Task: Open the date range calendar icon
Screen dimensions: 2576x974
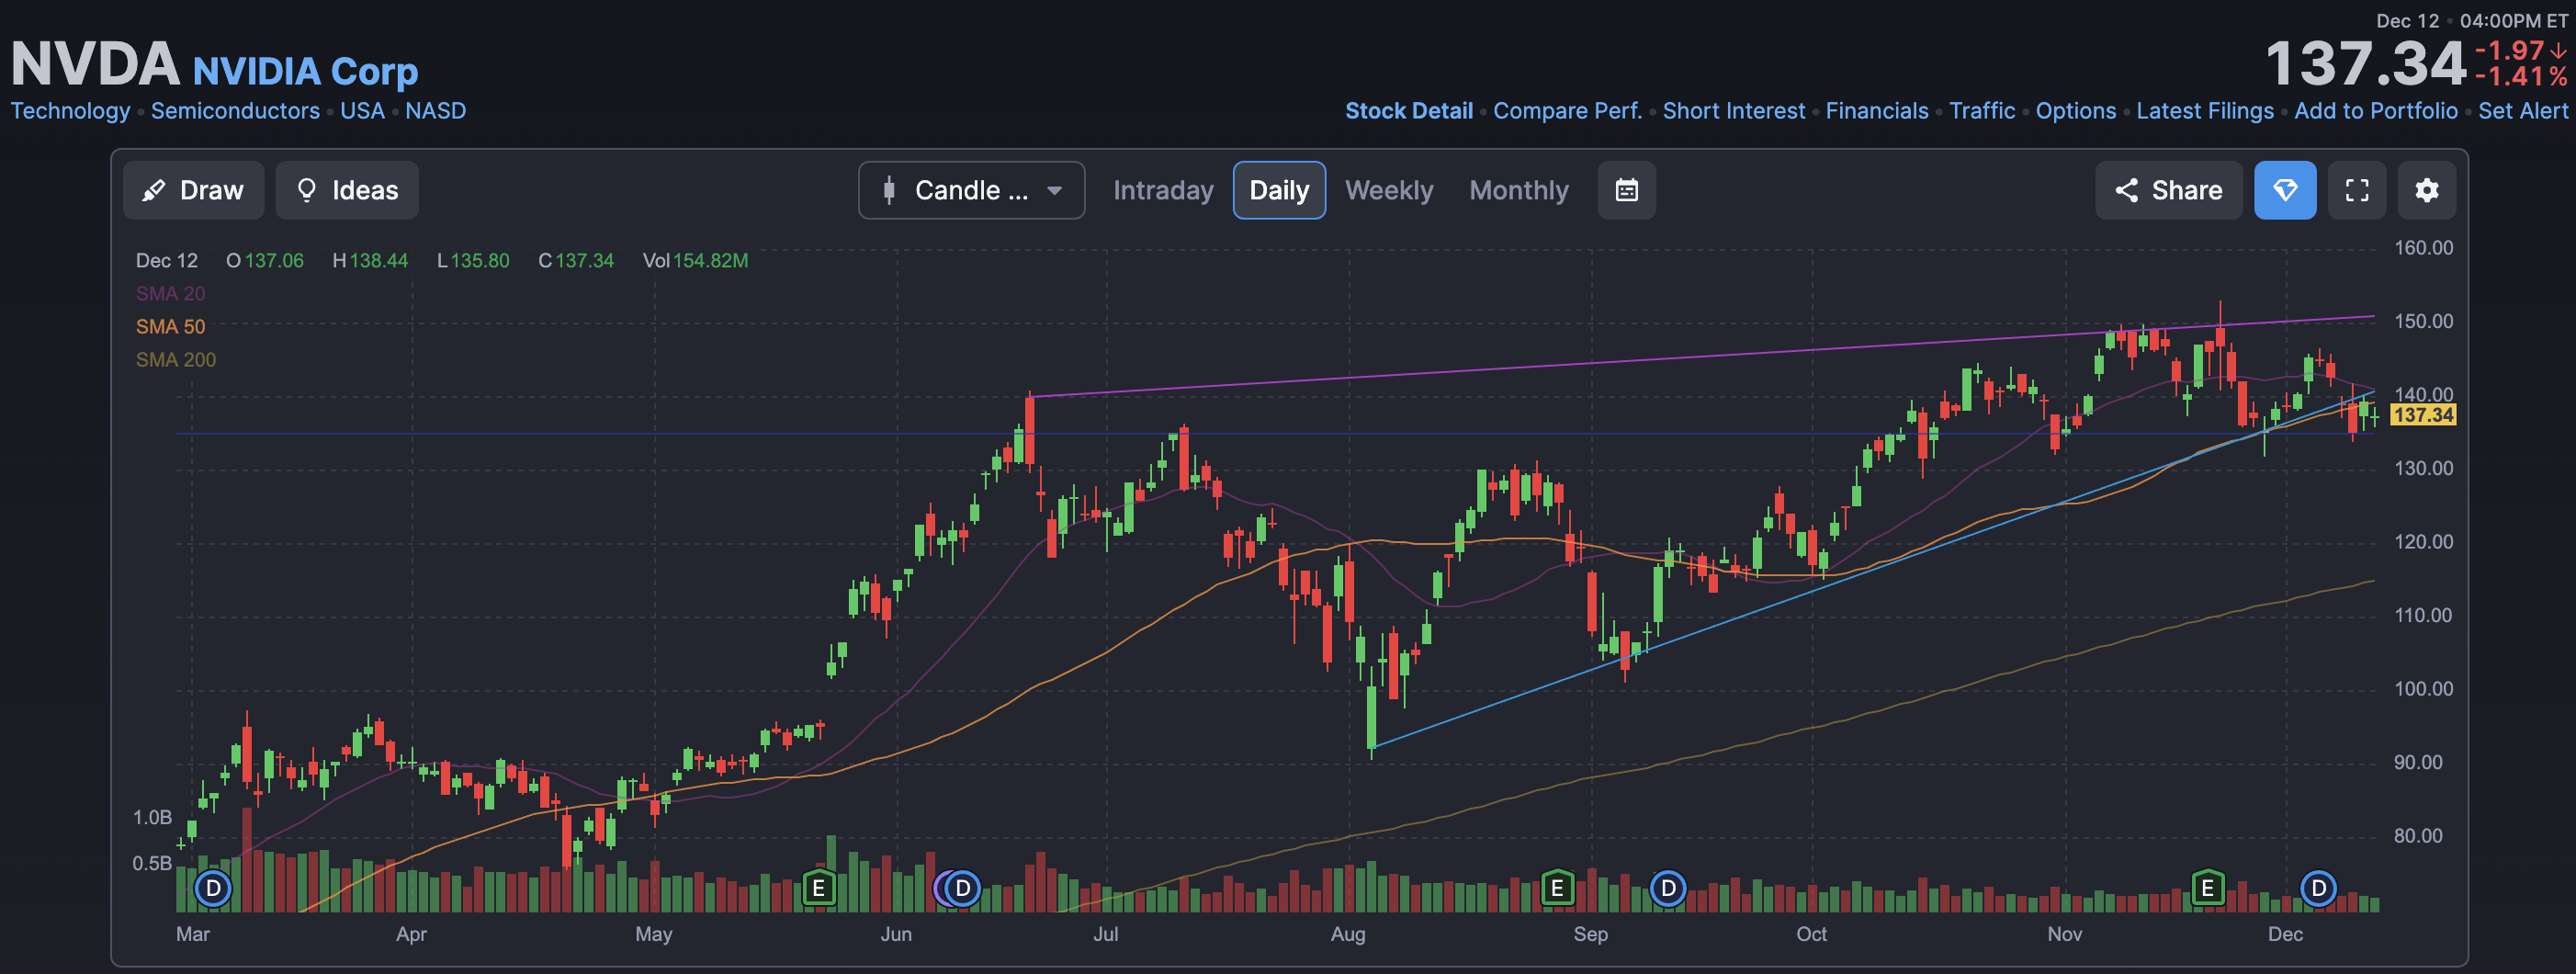Action: (1626, 190)
